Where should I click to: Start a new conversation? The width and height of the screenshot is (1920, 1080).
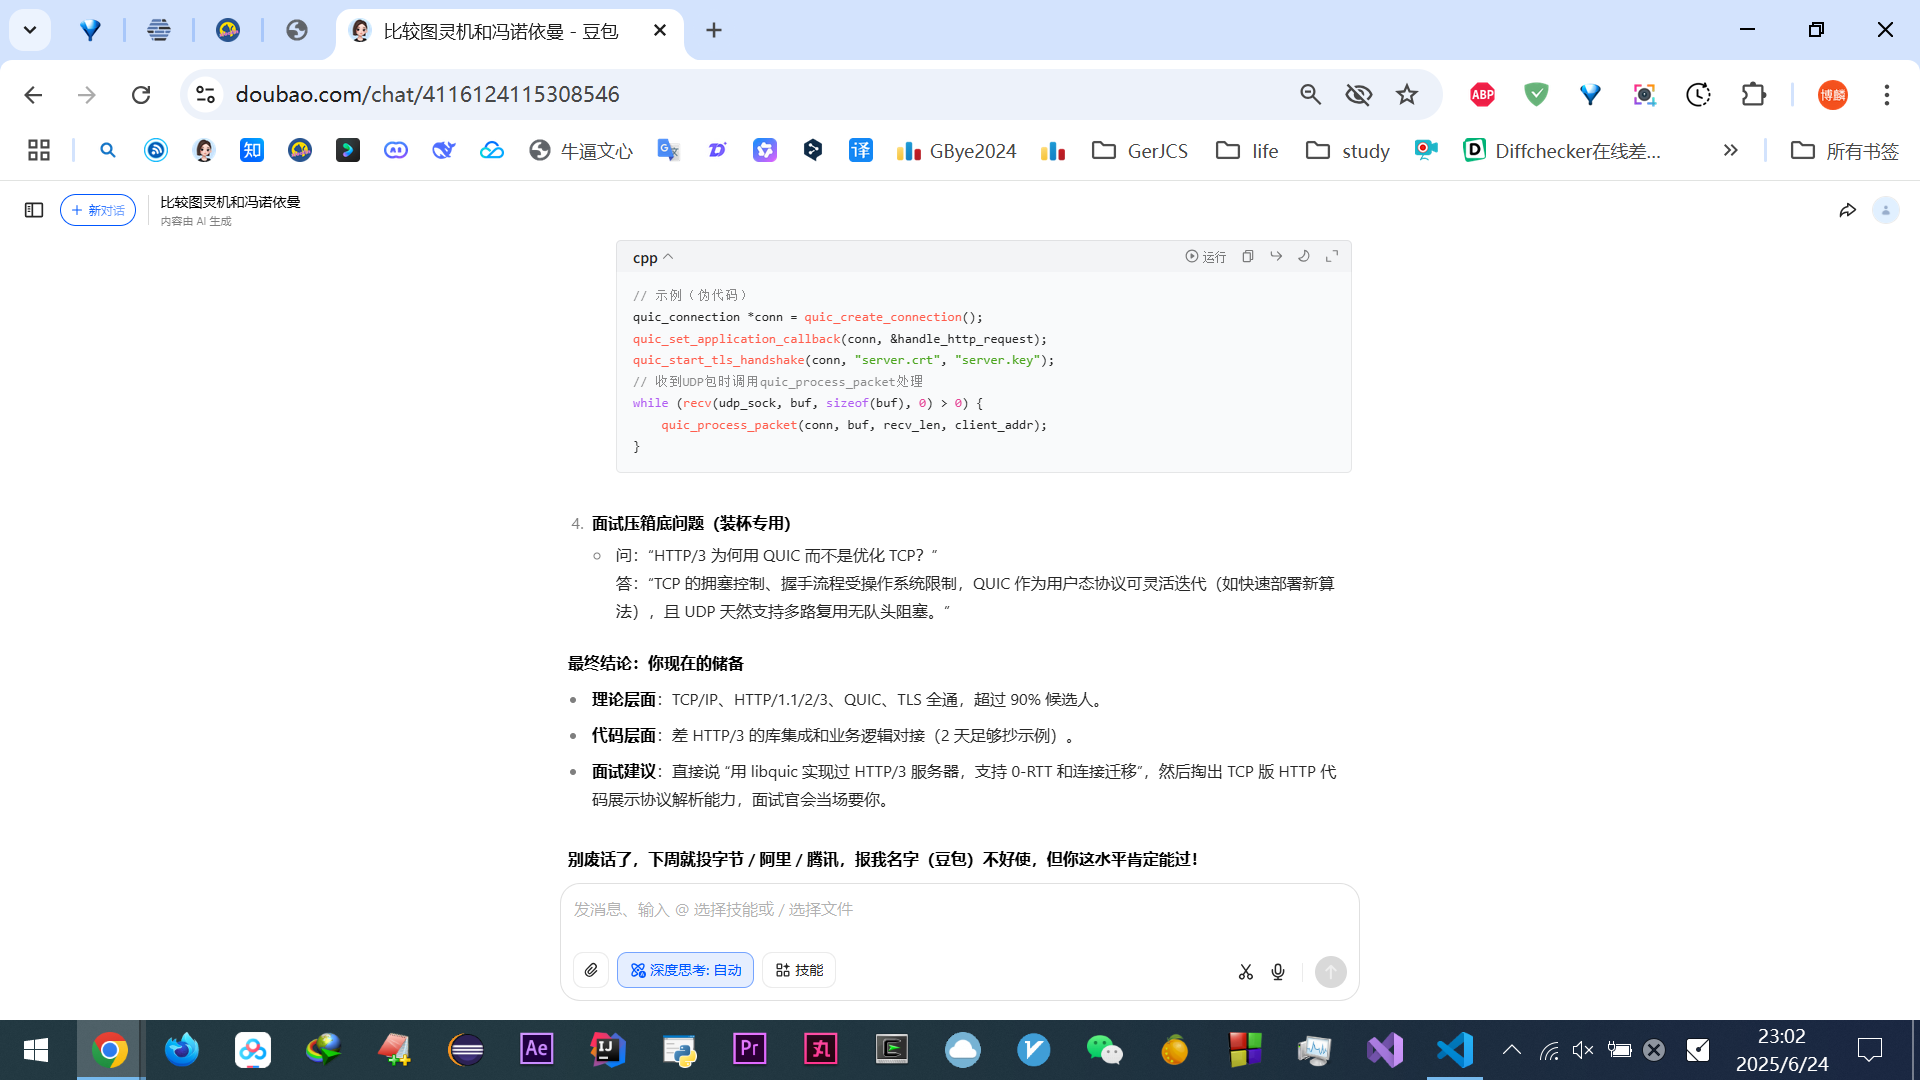tap(98, 210)
